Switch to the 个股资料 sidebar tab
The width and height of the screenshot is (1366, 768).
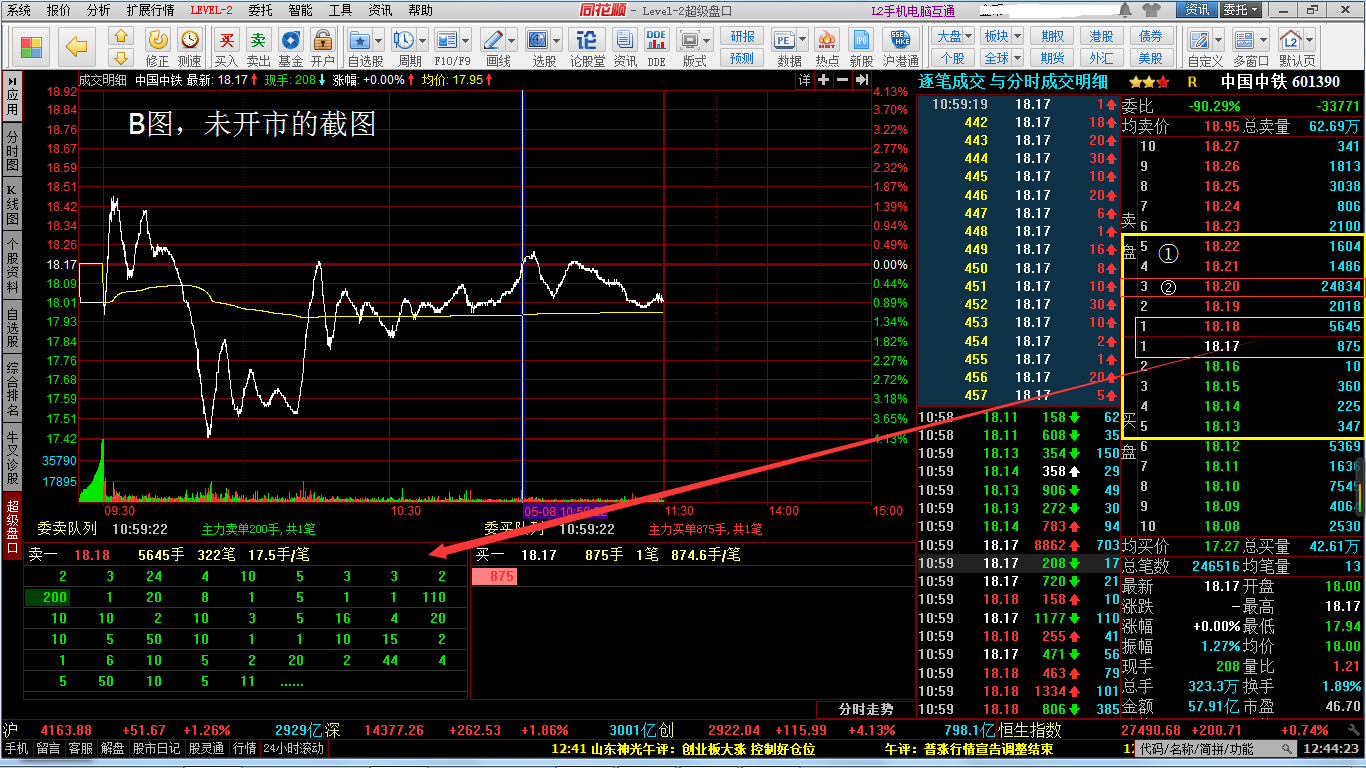tap(12, 265)
